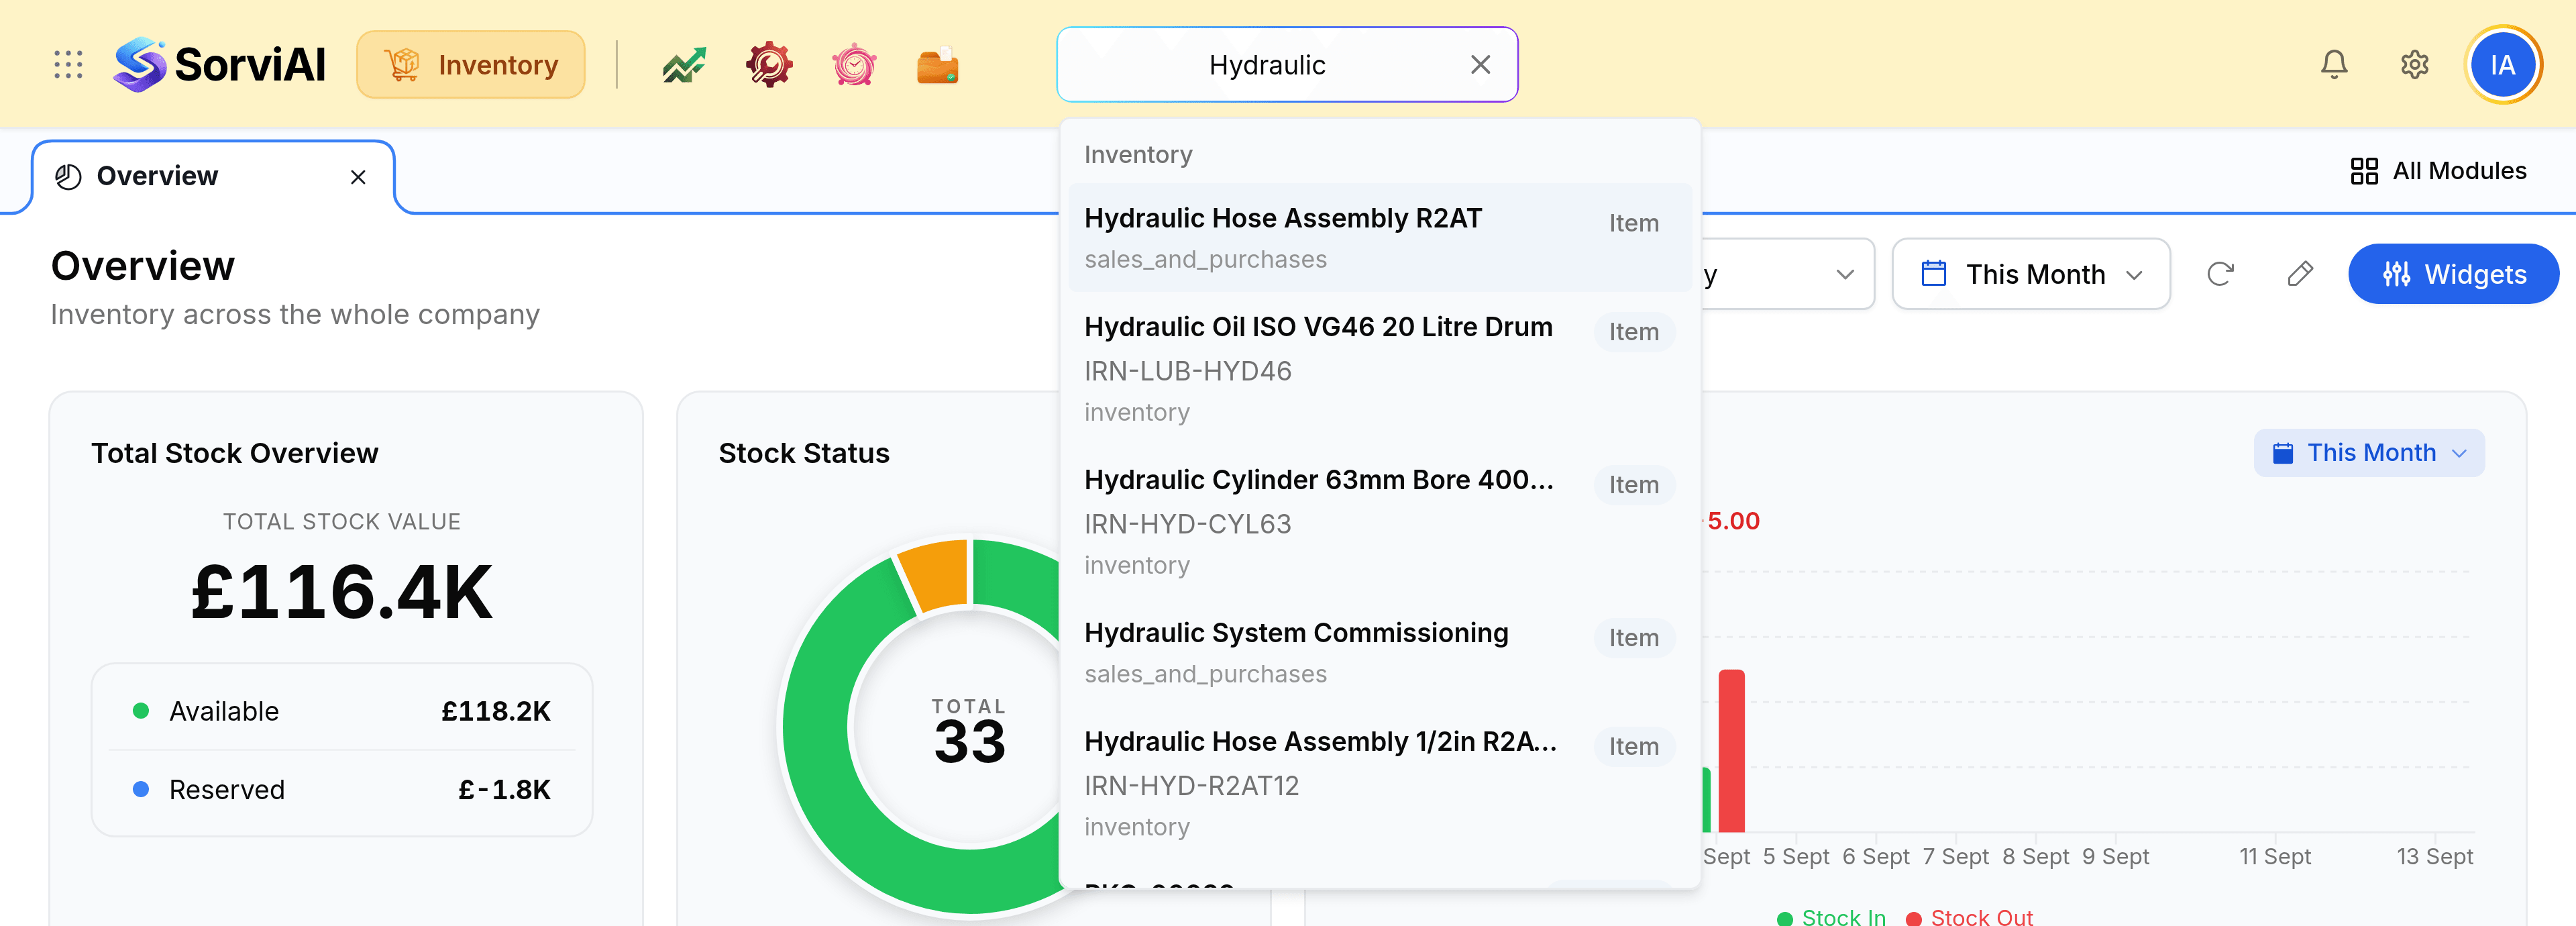Viewport: 2576px width, 926px height.
Task: Refresh the dashboard
Action: click(2220, 274)
